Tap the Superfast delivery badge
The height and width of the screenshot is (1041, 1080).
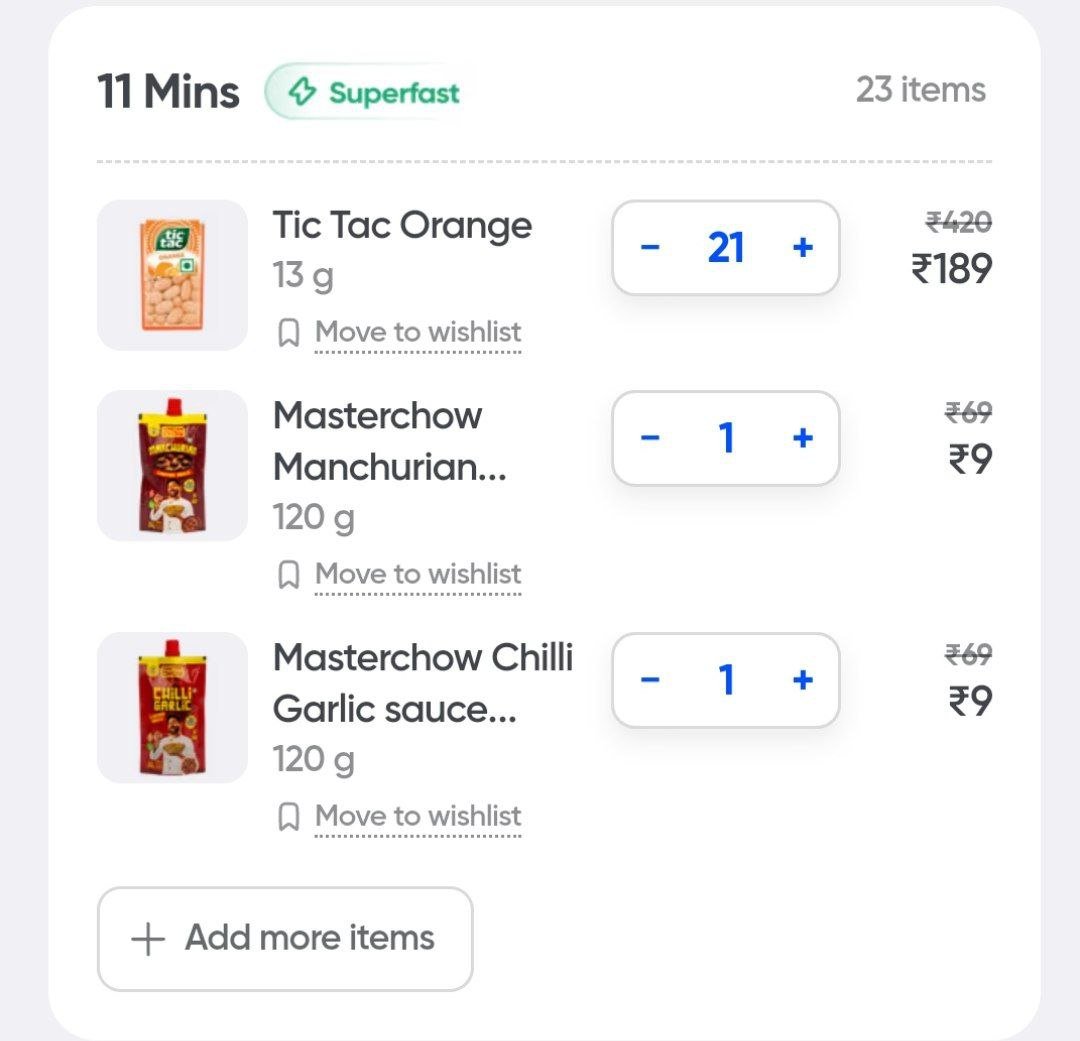[x=372, y=93]
